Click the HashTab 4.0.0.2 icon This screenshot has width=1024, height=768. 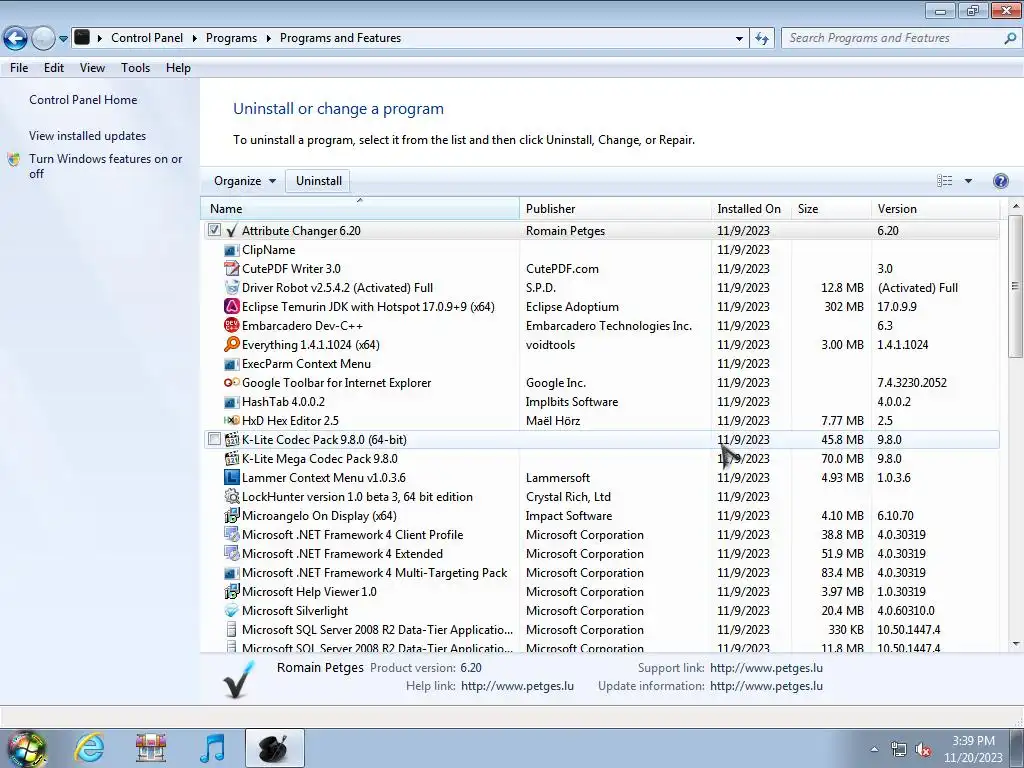(231, 402)
